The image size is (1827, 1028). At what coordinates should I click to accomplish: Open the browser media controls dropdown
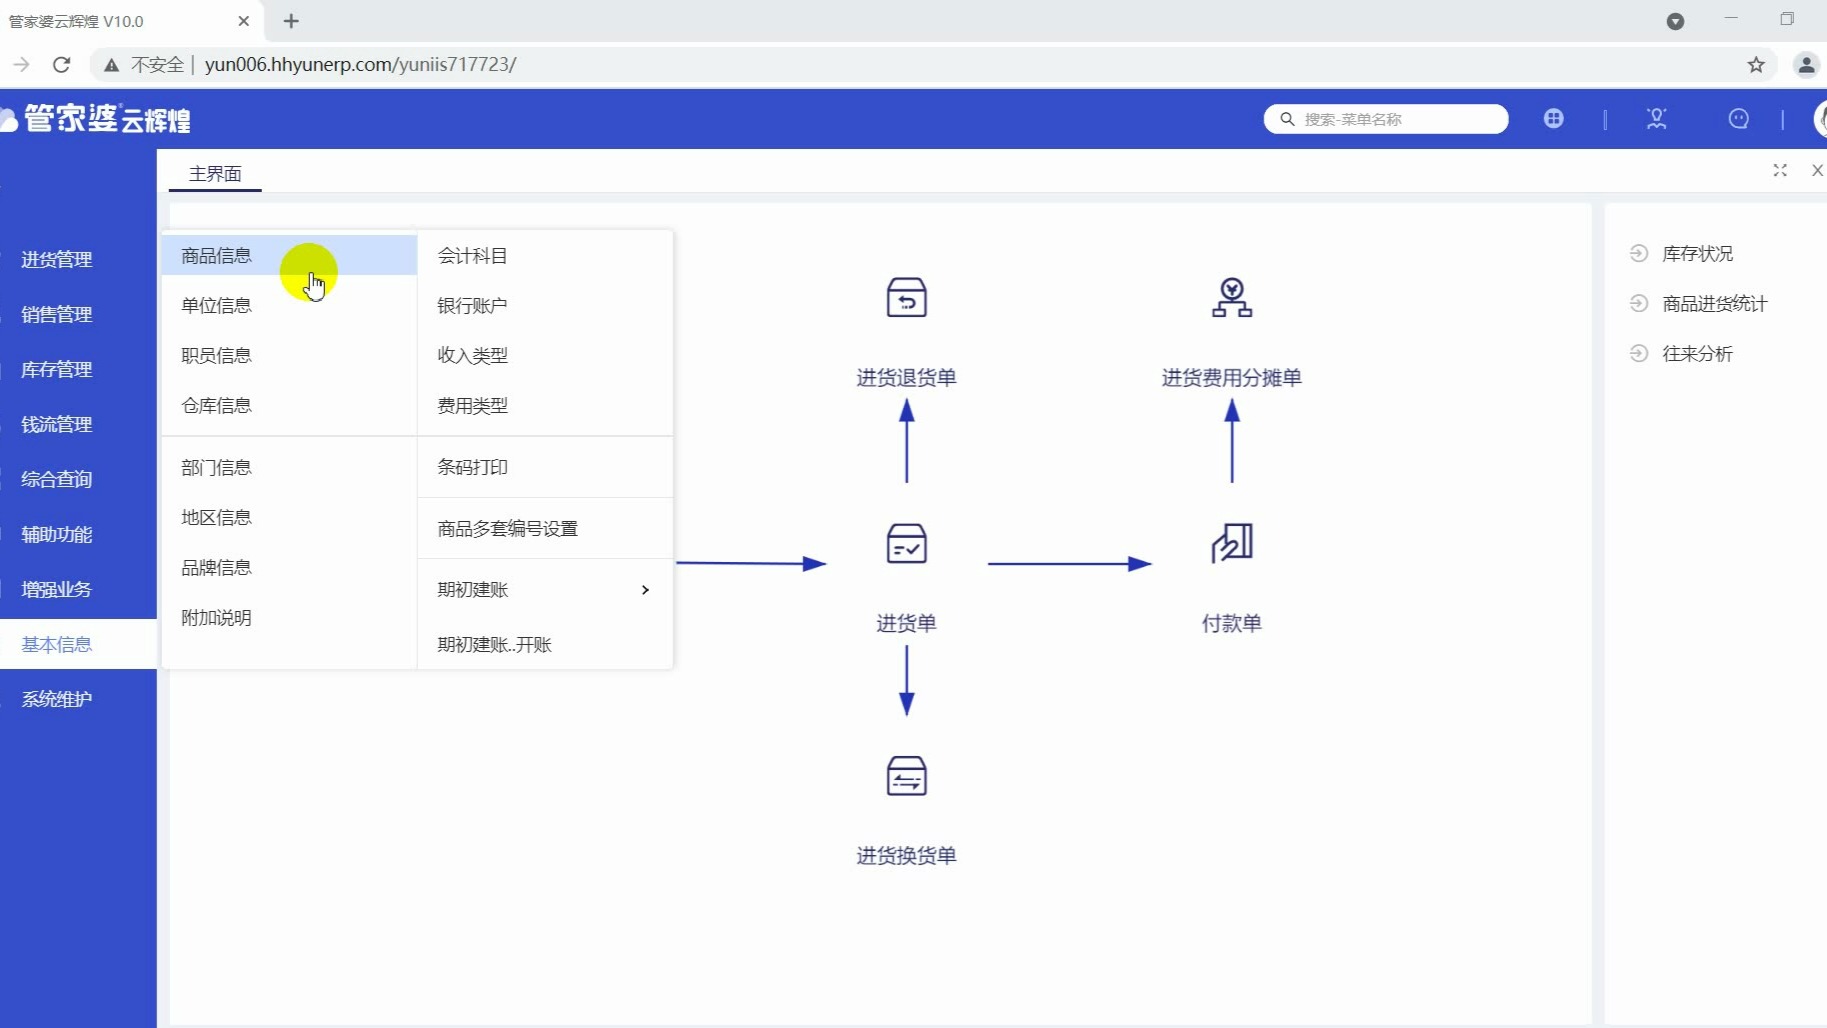tap(1676, 20)
